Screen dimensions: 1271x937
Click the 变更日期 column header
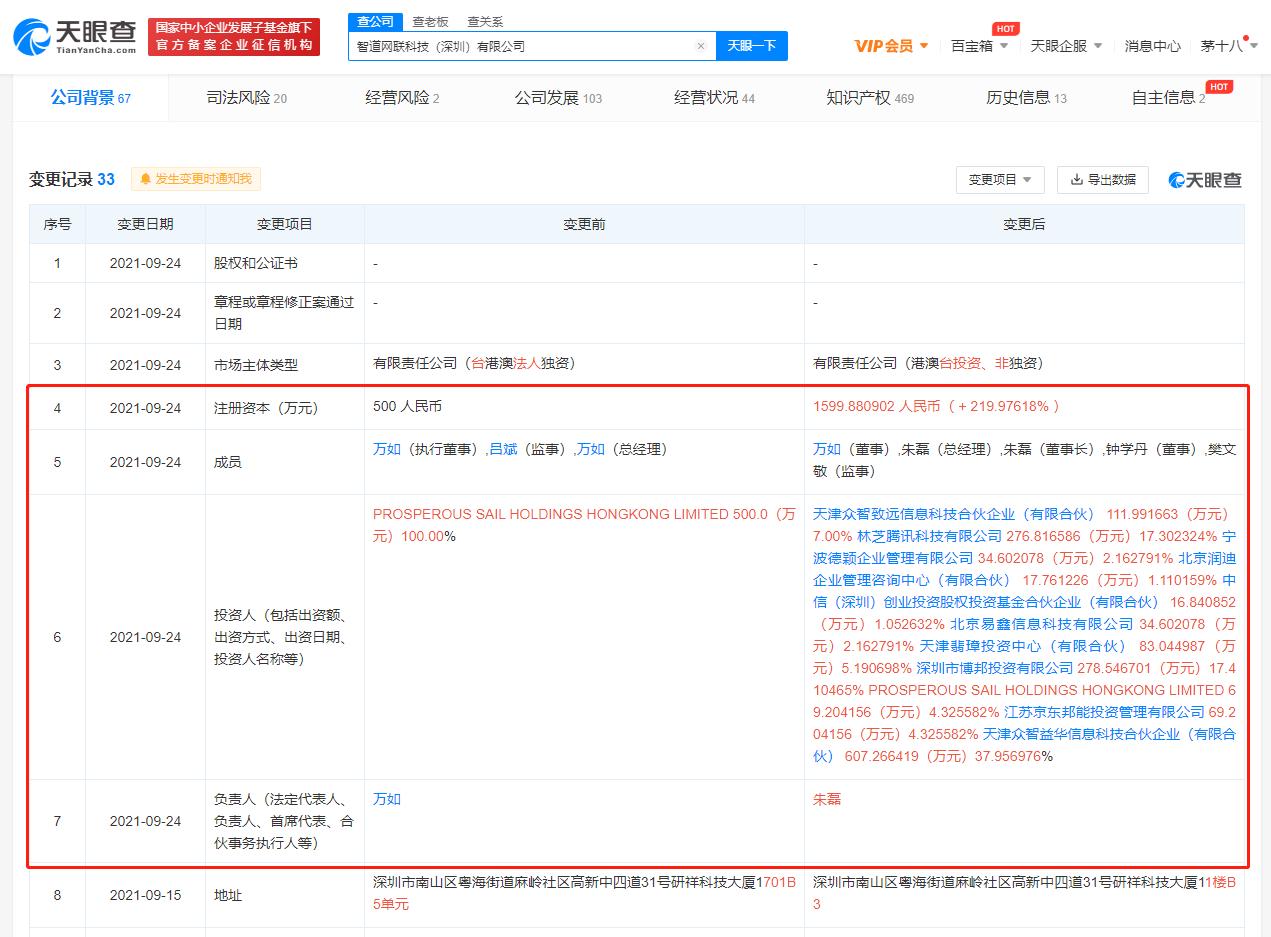point(145,224)
